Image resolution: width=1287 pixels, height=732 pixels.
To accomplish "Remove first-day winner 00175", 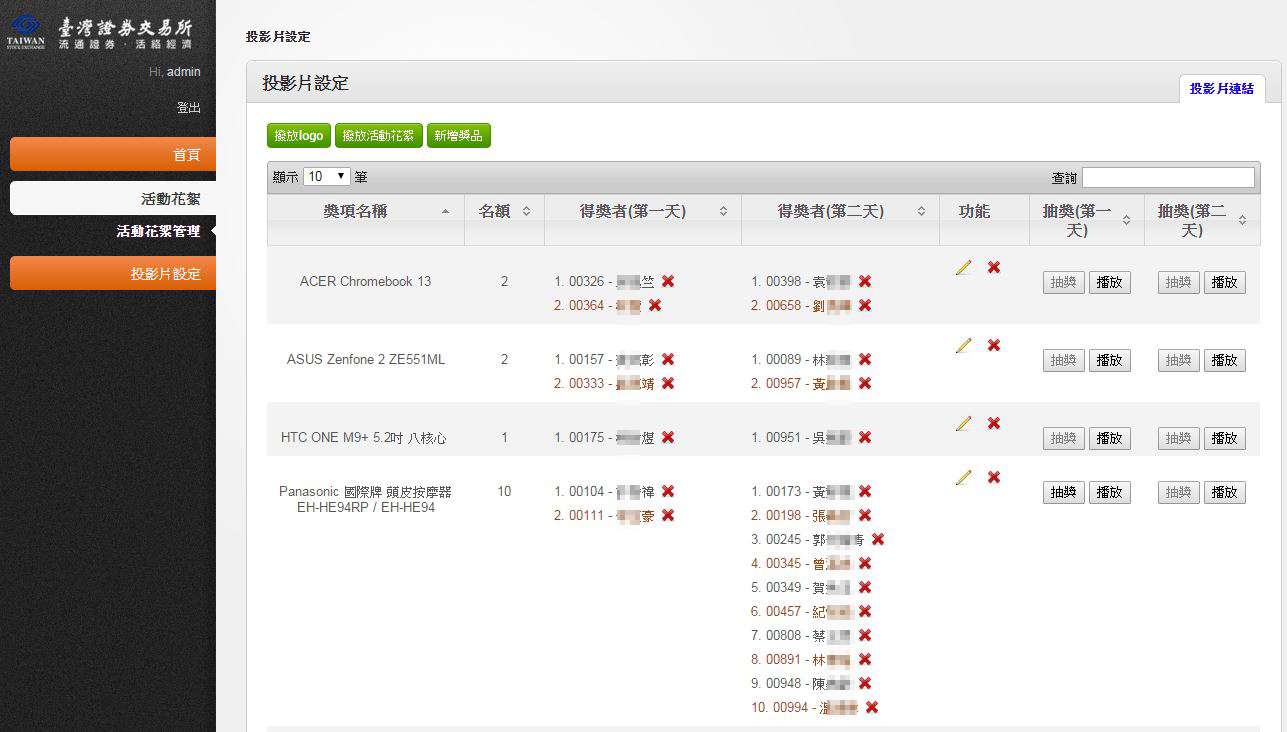I will click(x=668, y=437).
